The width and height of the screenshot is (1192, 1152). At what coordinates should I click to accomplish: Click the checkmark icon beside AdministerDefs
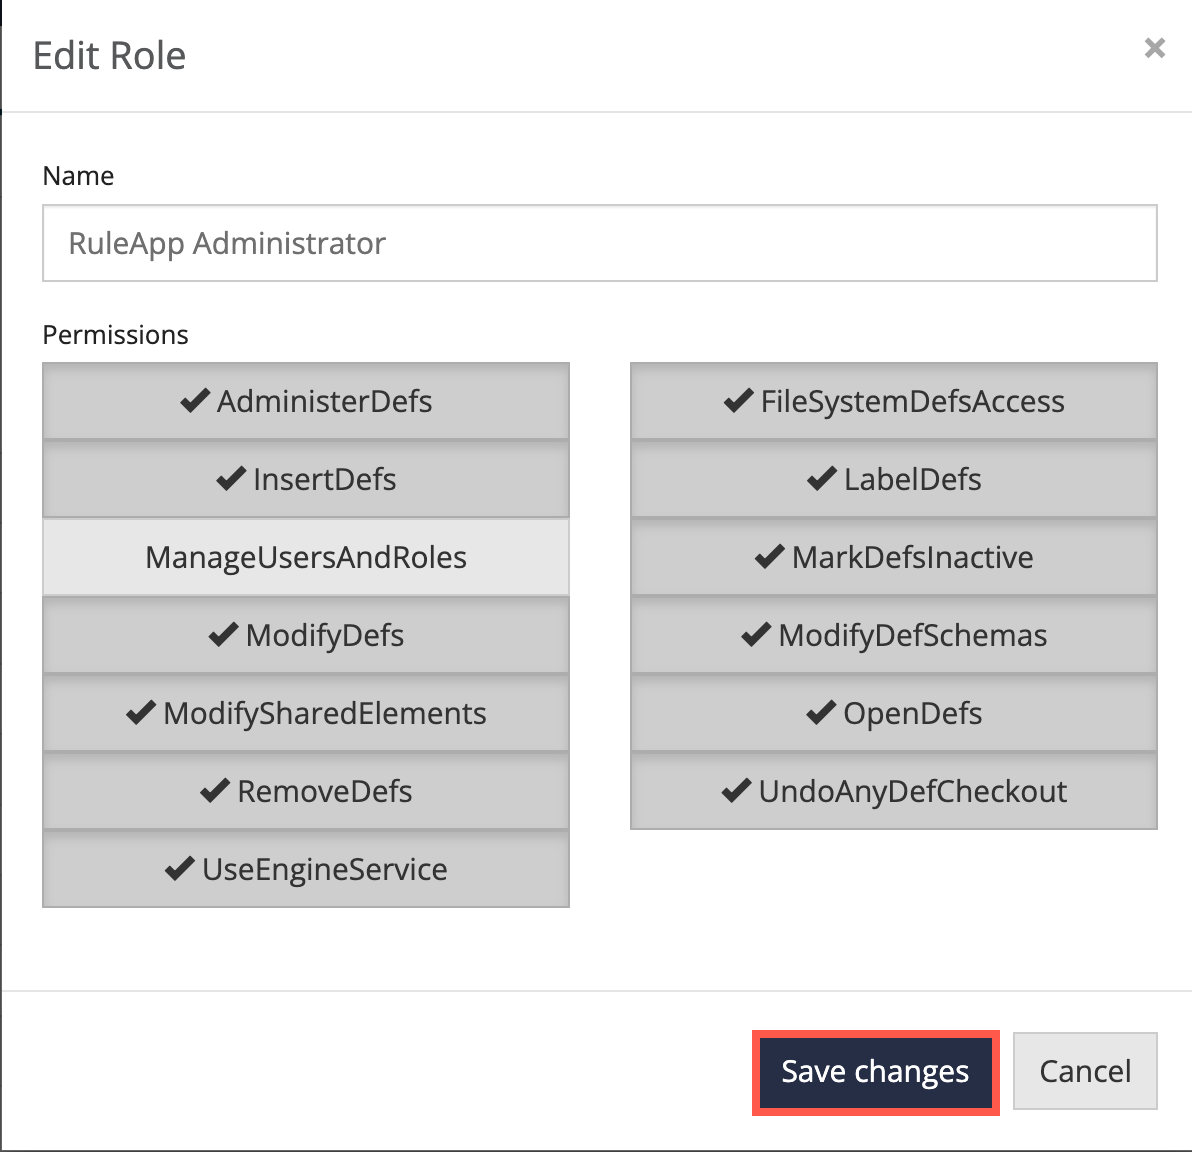(x=194, y=401)
